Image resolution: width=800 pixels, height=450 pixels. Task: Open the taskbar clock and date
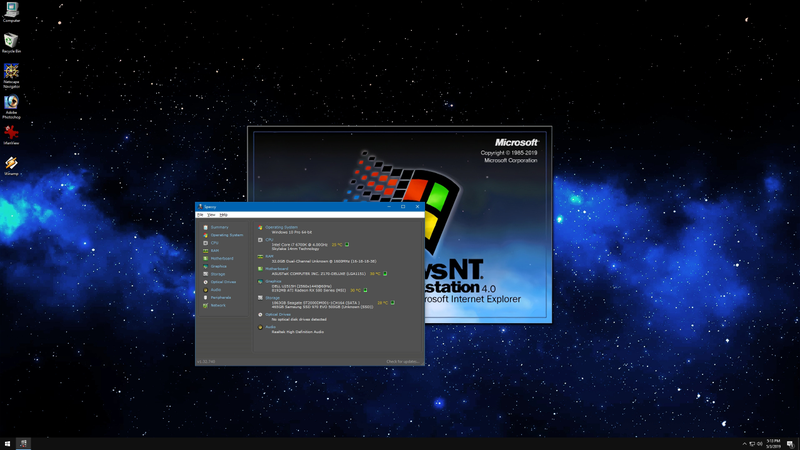(773, 444)
